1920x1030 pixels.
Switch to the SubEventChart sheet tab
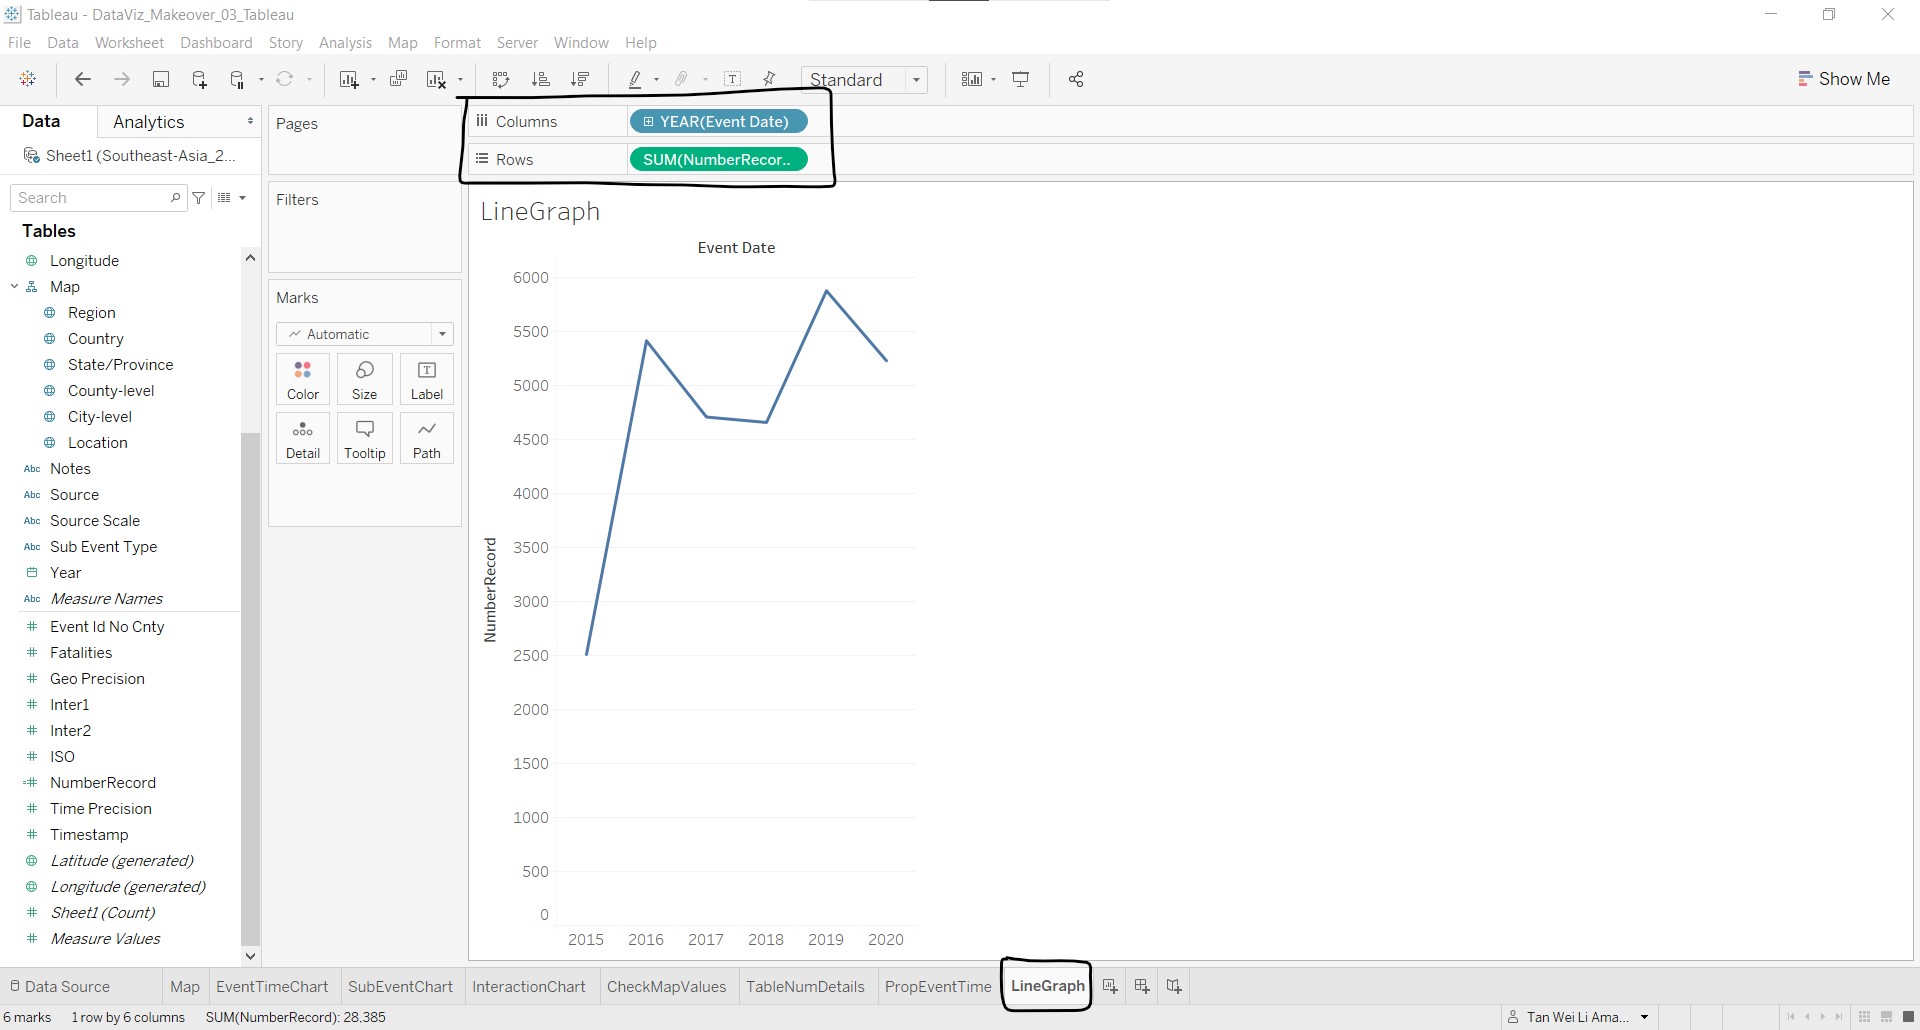click(x=400, y=986)
